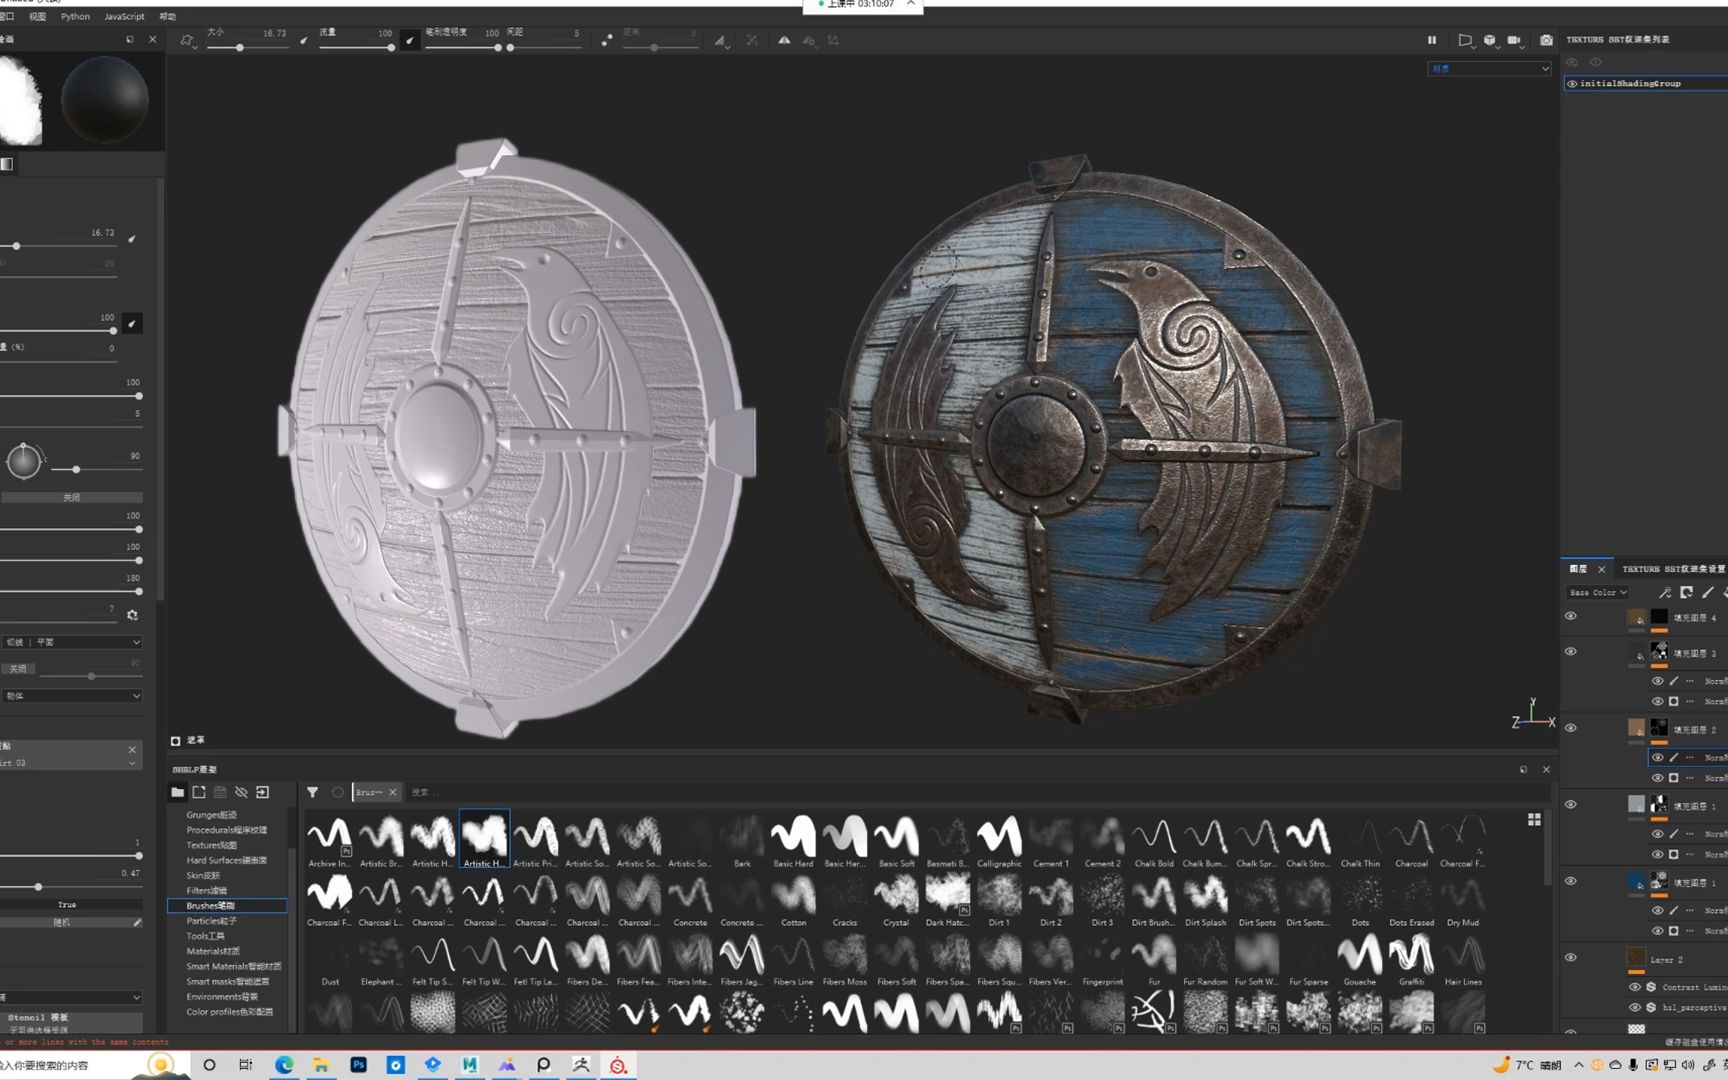Hide the initialShadingGroup texture set
This screenshot has width=1728, height=1080.
(1572, 83)
